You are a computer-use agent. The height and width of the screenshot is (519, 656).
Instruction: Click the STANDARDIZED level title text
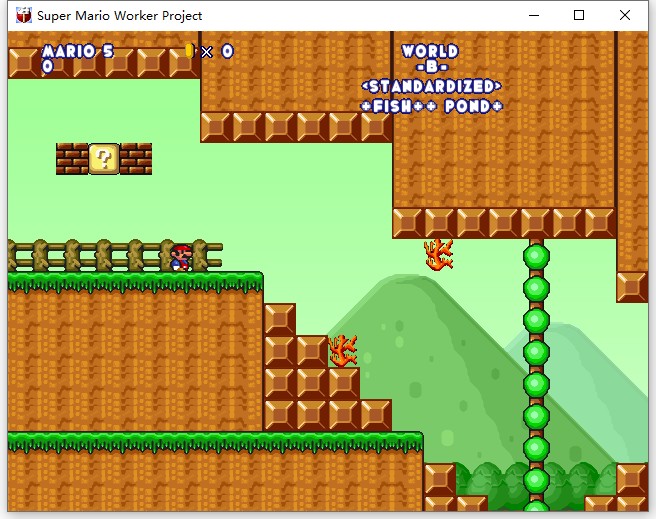(x=431, y=87)
